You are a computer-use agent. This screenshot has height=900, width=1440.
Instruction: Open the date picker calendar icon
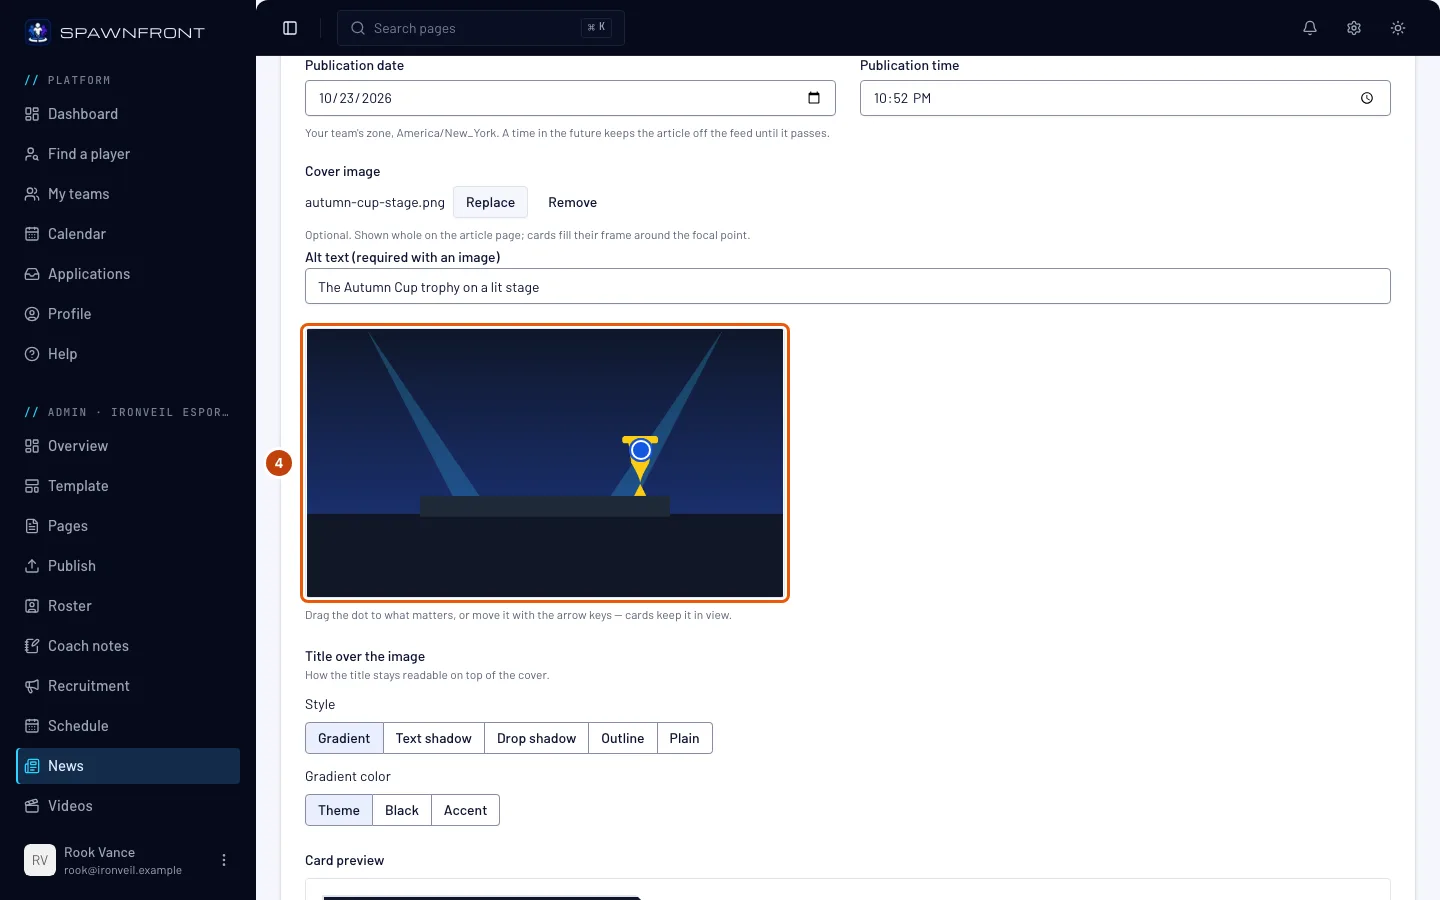click(814, 98)
